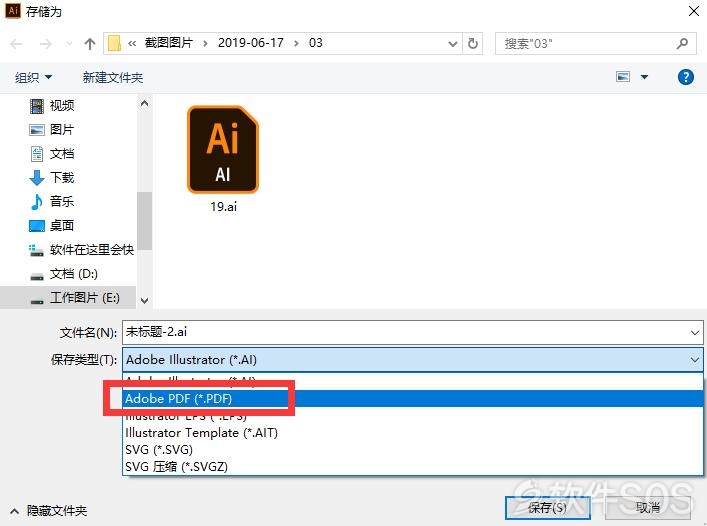Open recent locations dropdown arrow
This screenshot has height=526, width=707.
(x=69, y=44)
